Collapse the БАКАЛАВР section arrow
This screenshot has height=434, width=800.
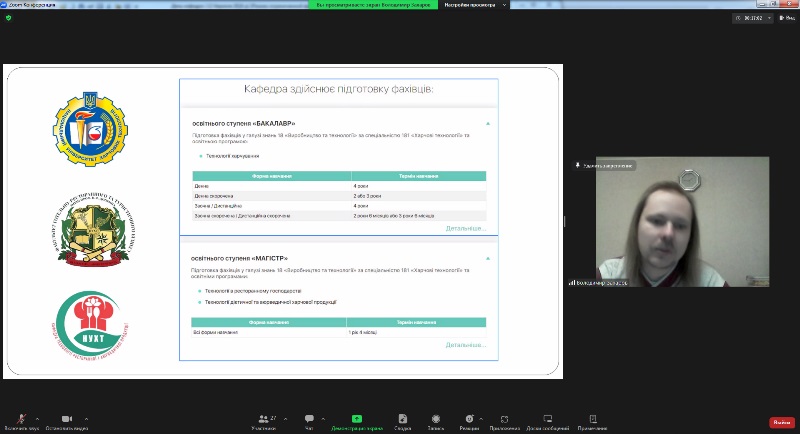tap(488, 124)
